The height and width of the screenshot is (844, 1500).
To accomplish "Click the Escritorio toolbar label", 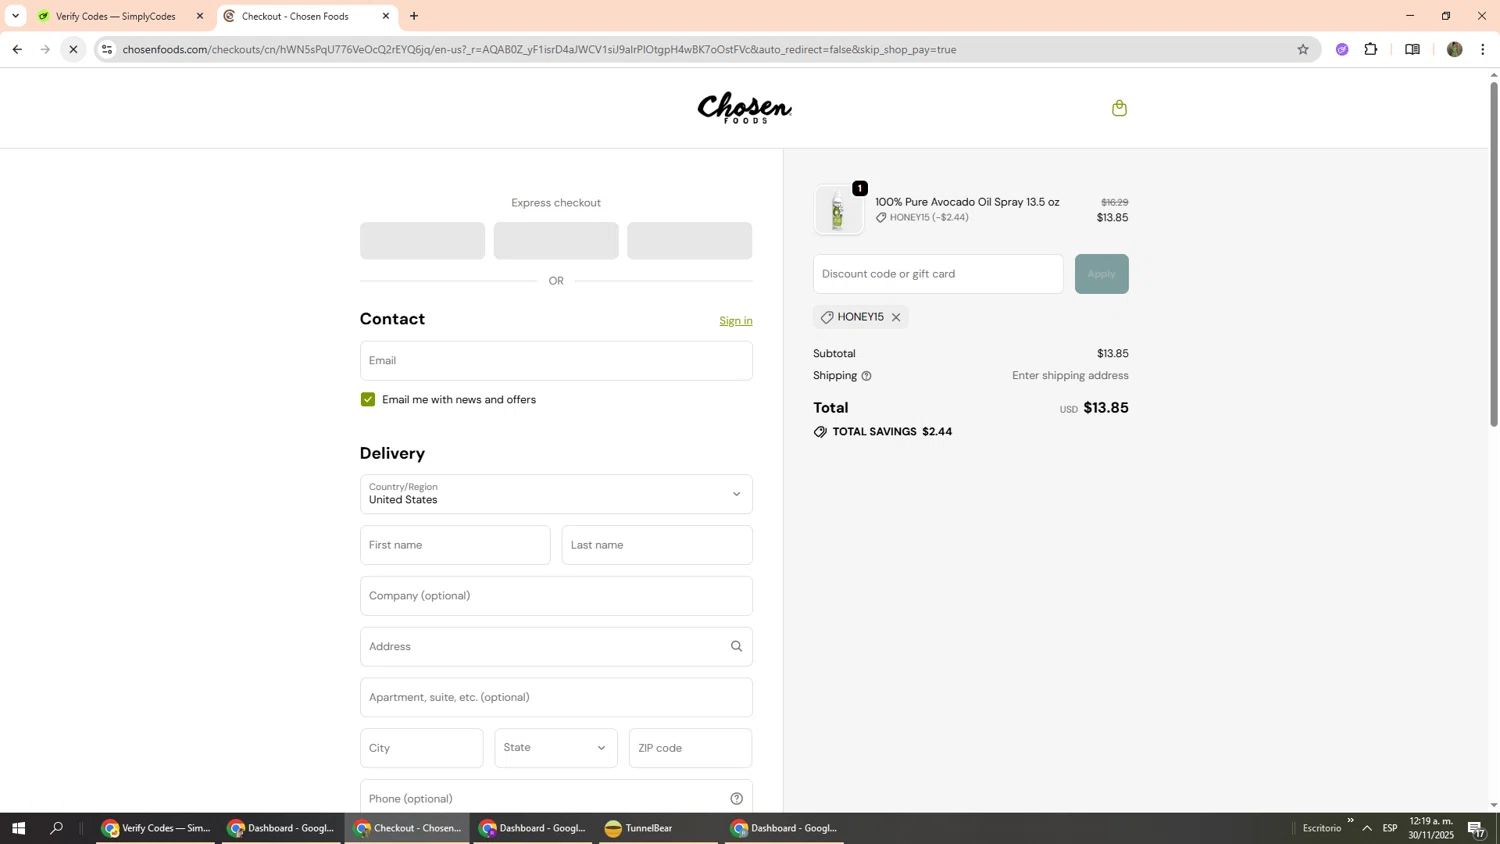I will pos(1322,828).
